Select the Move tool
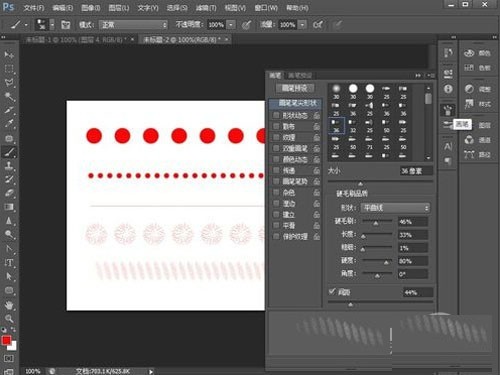500x375 pixels. [9, 54]
